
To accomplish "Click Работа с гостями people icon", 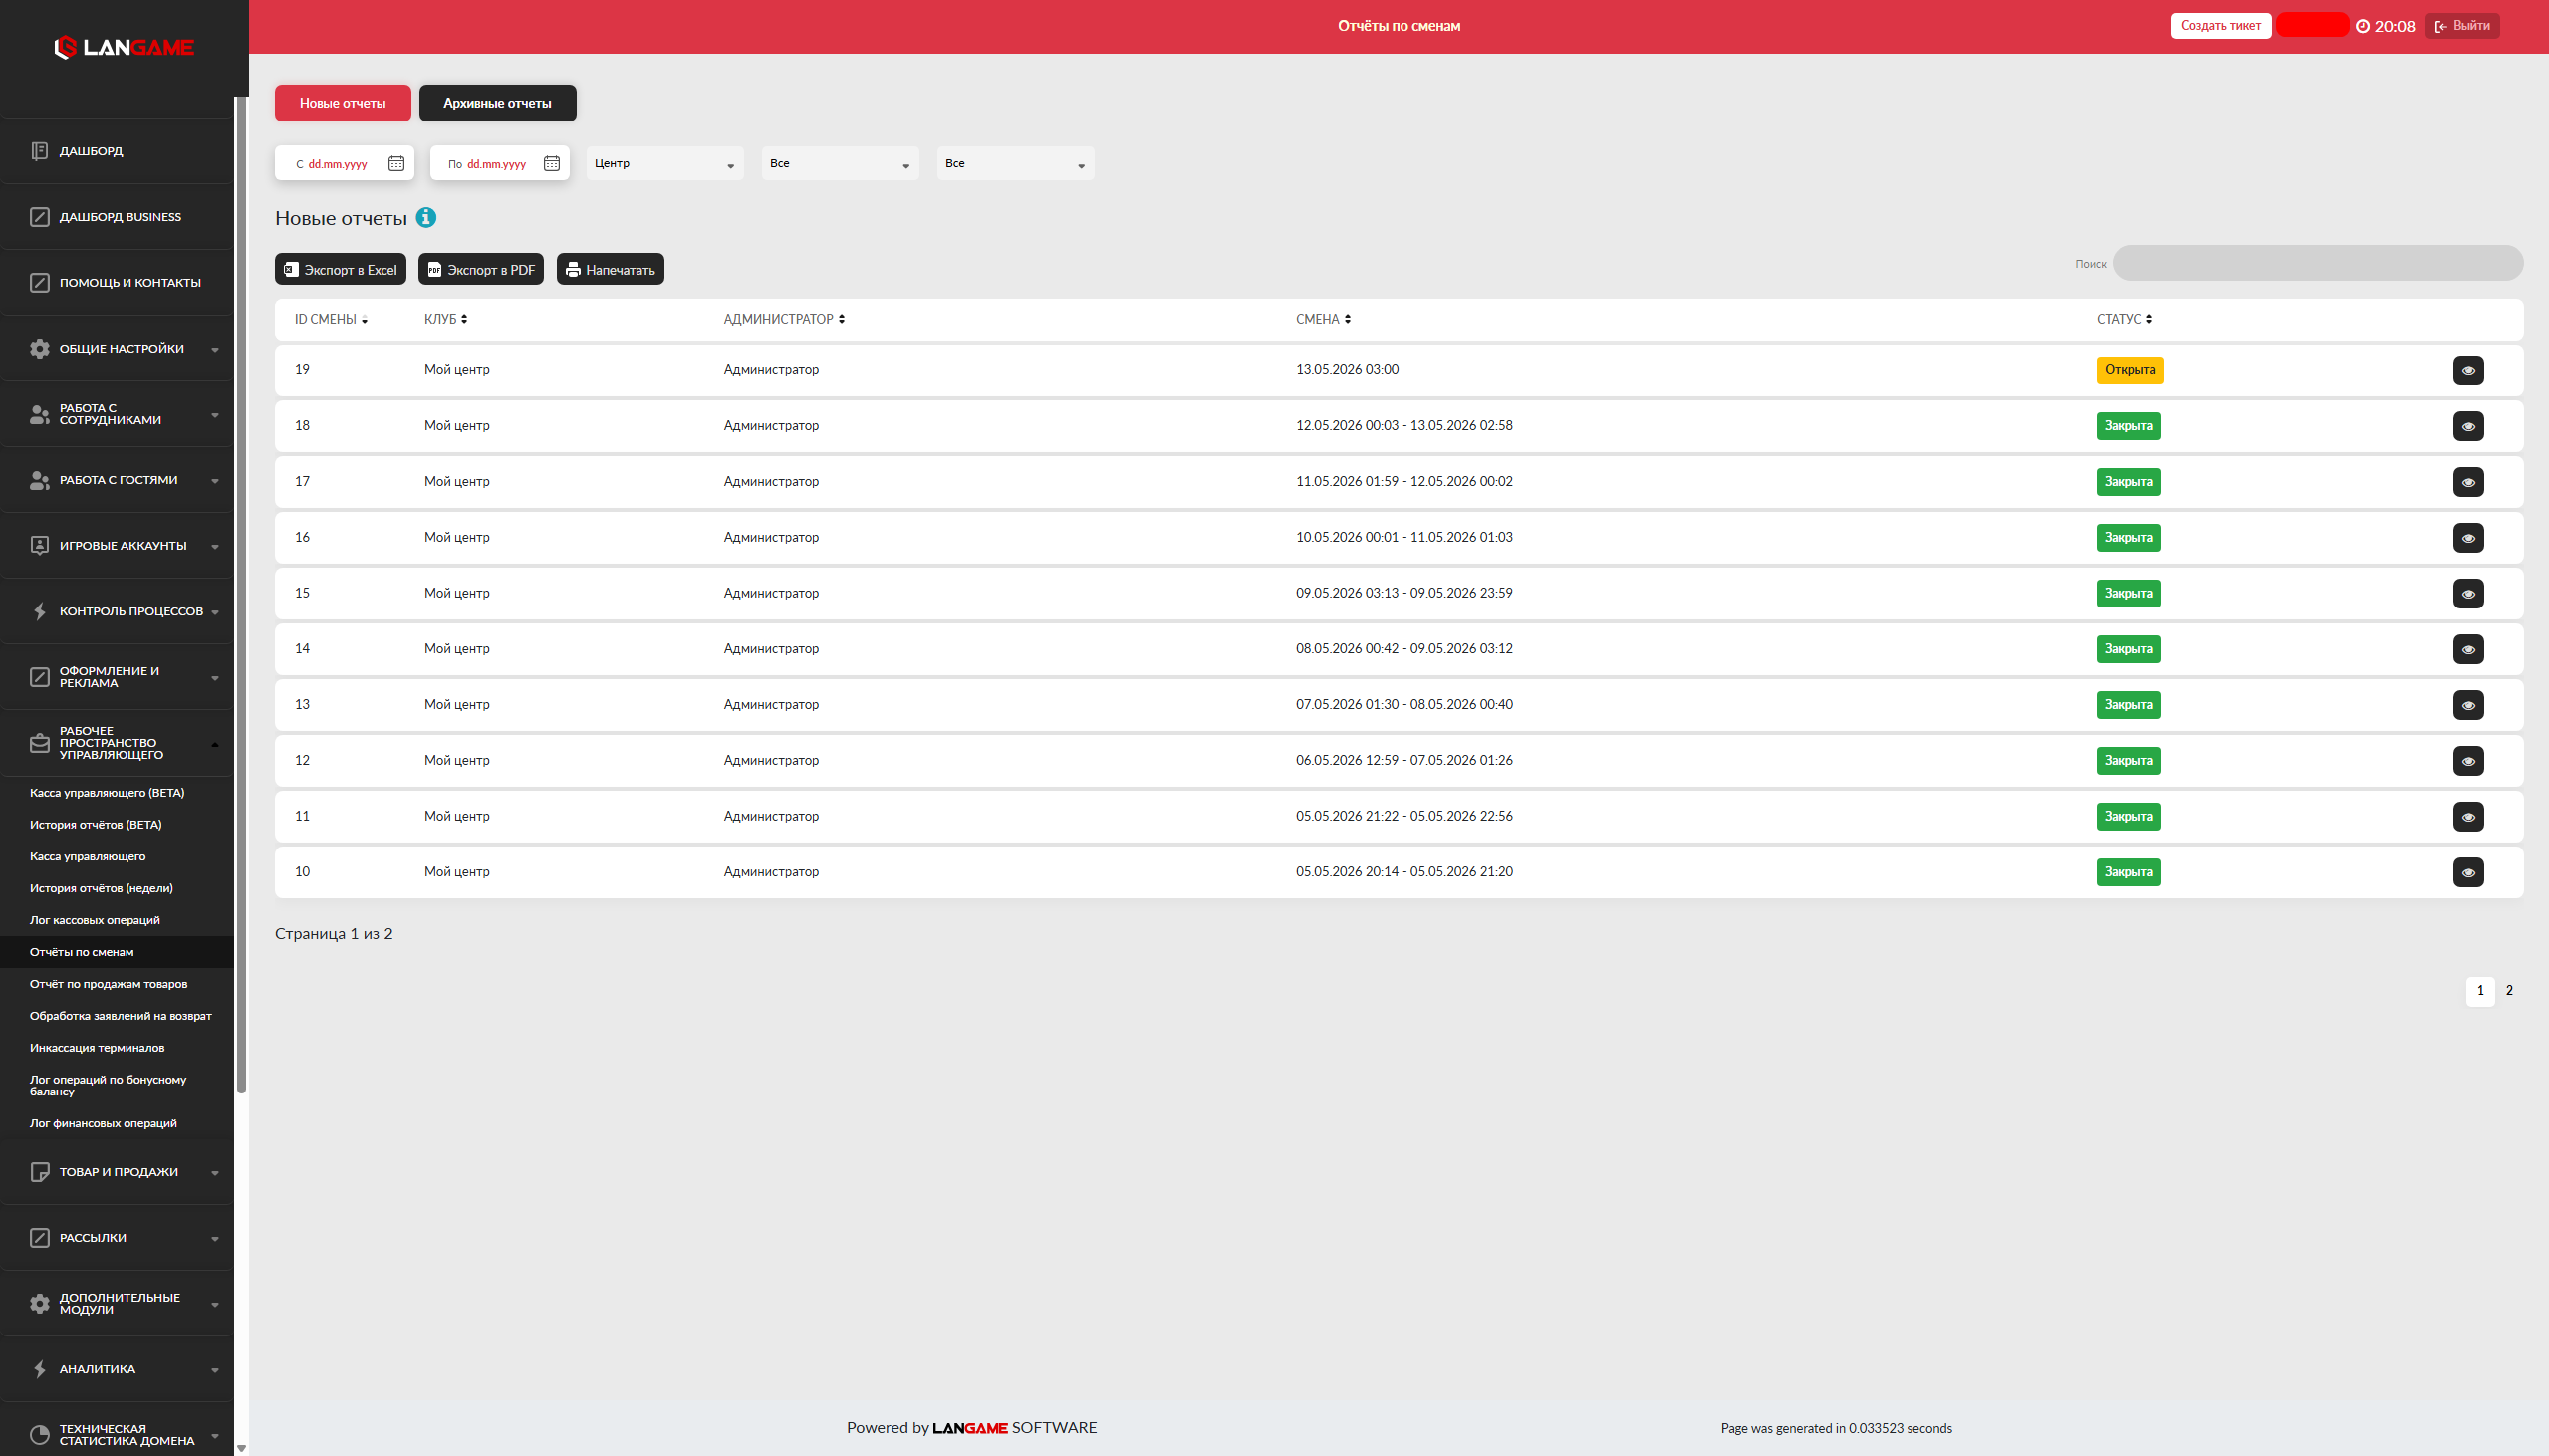I will [39, 480].
